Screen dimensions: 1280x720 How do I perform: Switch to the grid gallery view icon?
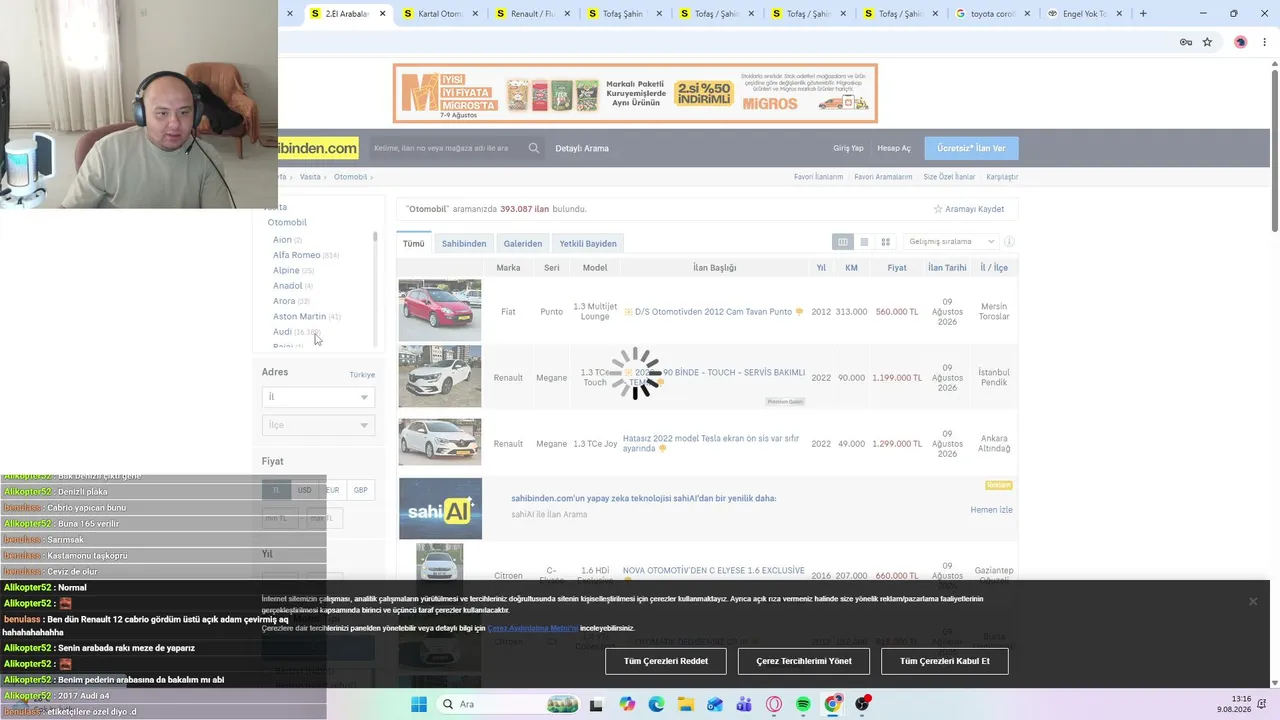coord(885,242)
